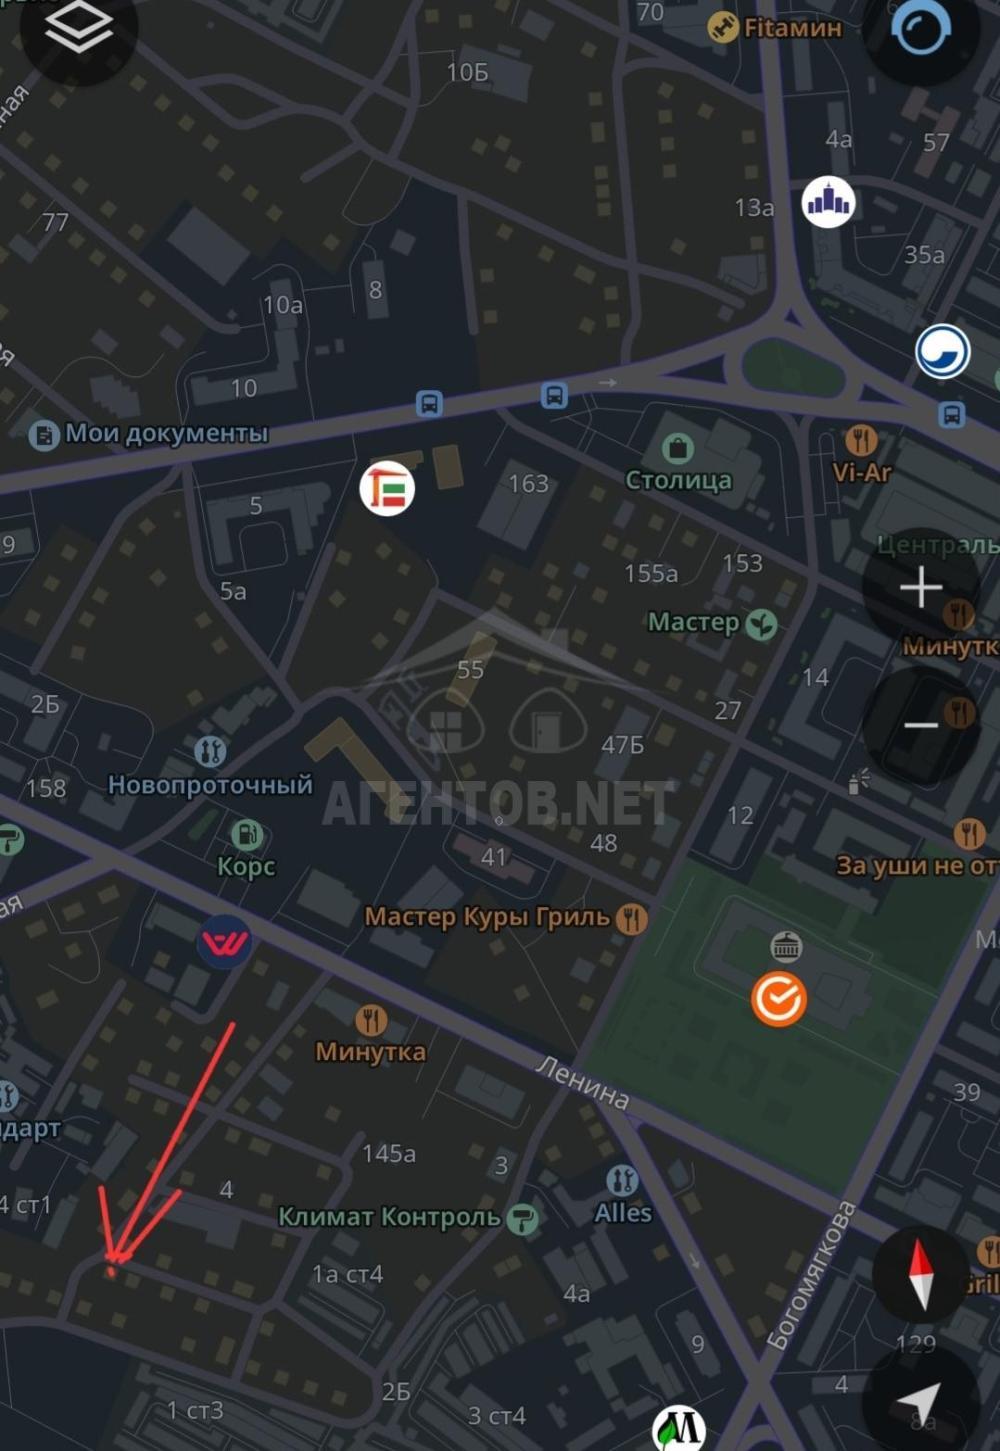
Task: Open the map layers button
Action: (x=78, y=28)
